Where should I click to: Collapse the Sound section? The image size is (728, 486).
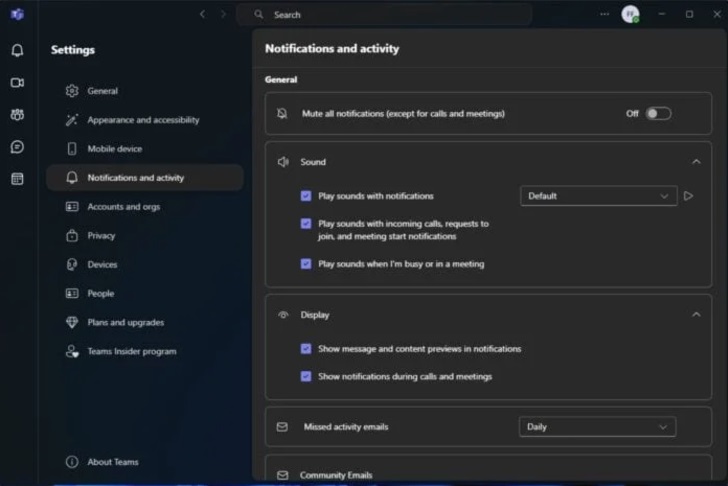[696, 162]
